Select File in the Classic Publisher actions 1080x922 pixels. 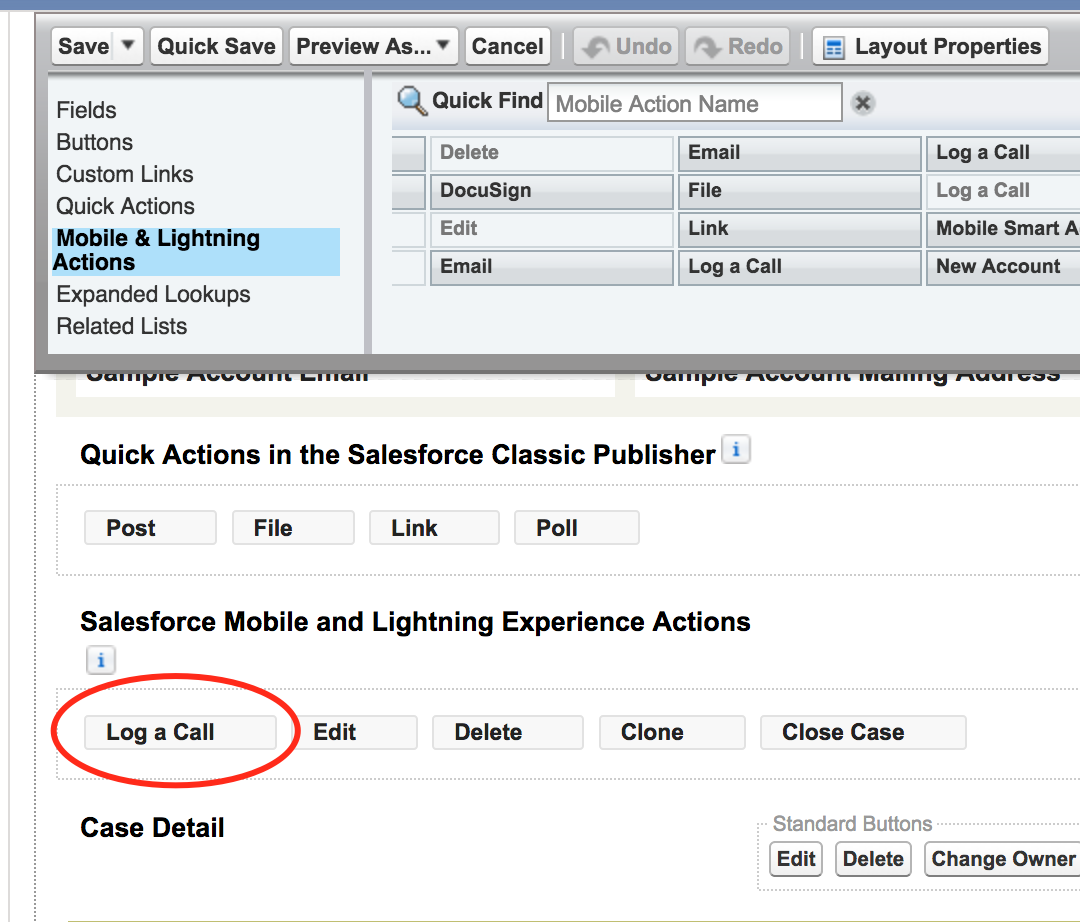(293, 527)
